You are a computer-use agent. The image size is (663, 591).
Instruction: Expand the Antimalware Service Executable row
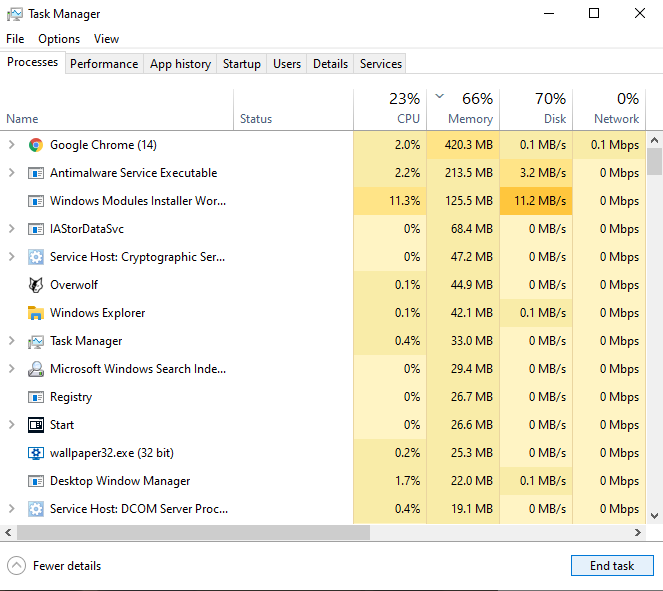(x=12, y=173)
